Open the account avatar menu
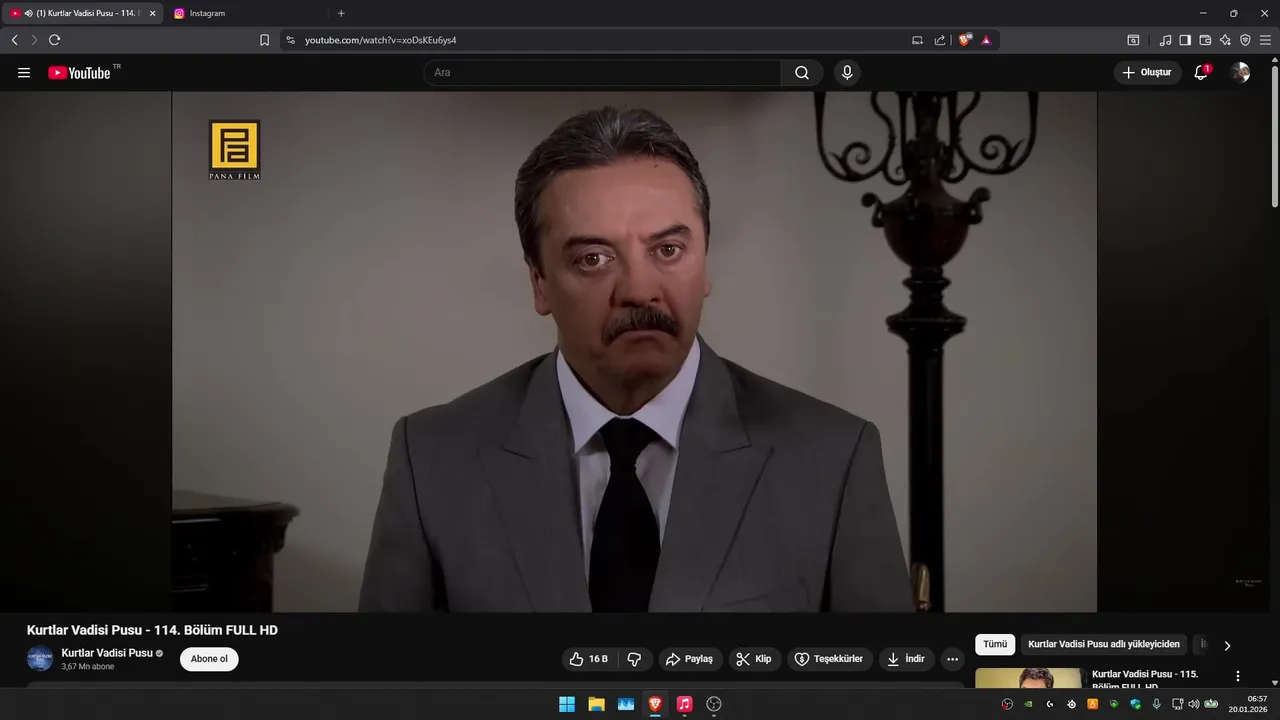The image size is (1280, 720). tap(1240, 73)
